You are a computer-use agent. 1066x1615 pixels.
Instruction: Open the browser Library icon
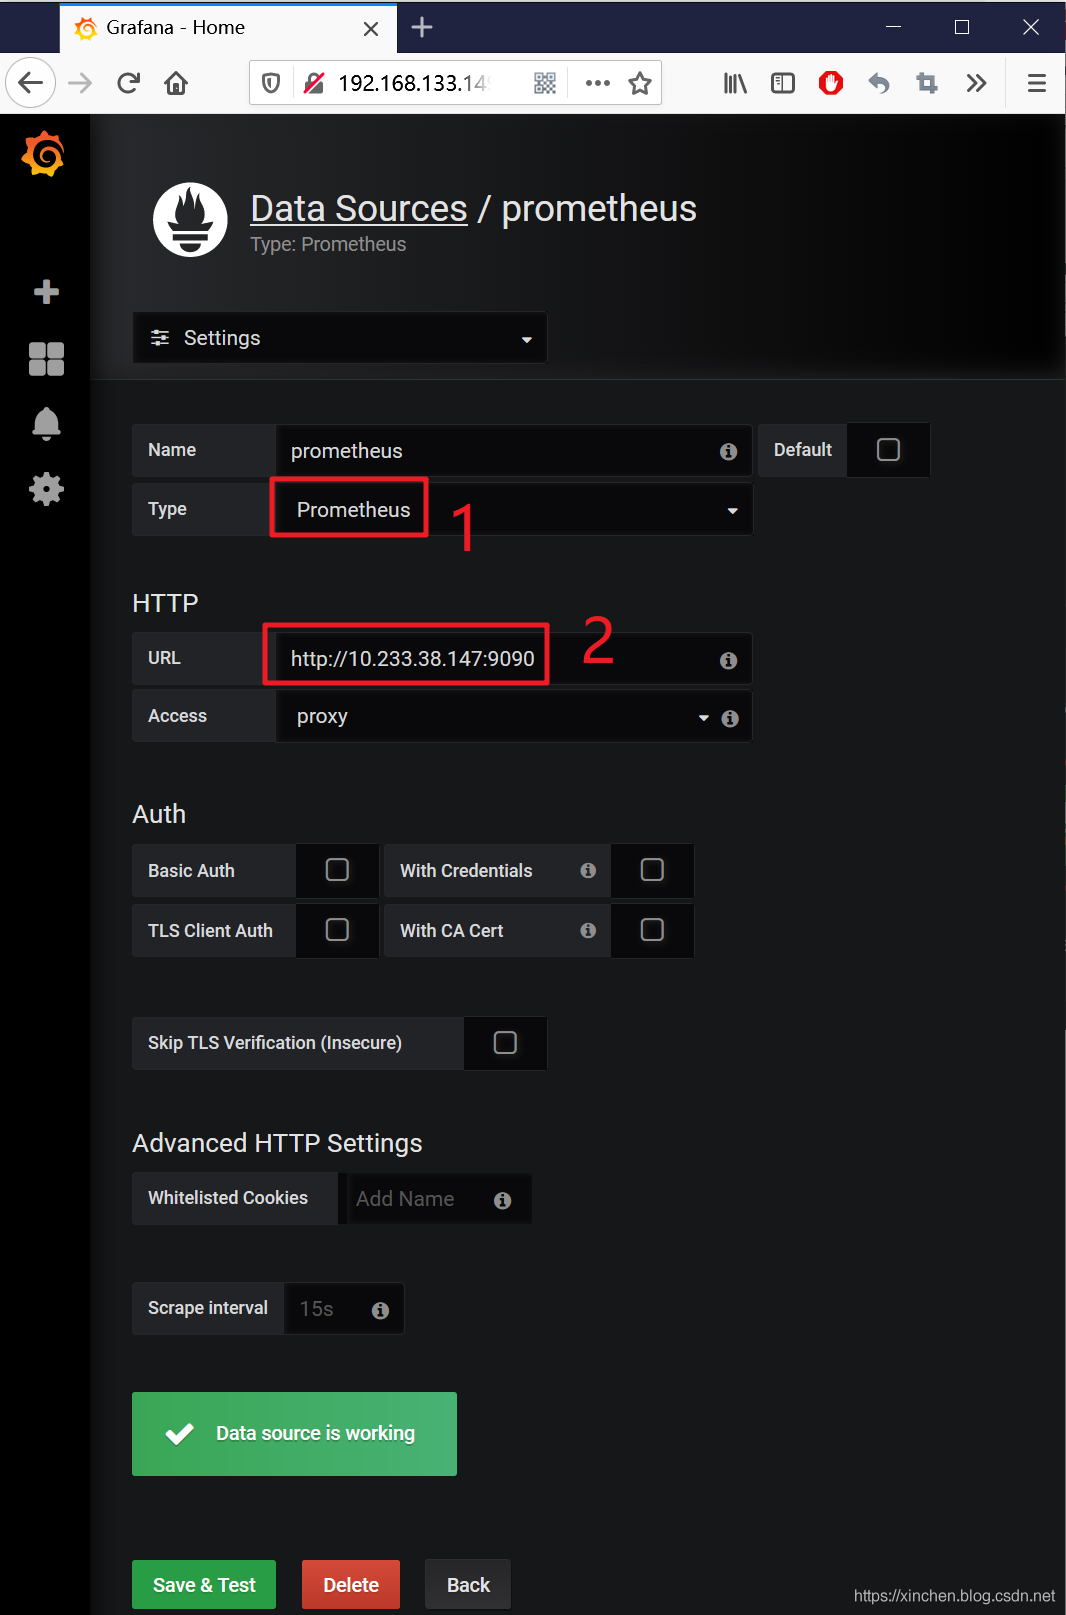click(x=735, y=83)
